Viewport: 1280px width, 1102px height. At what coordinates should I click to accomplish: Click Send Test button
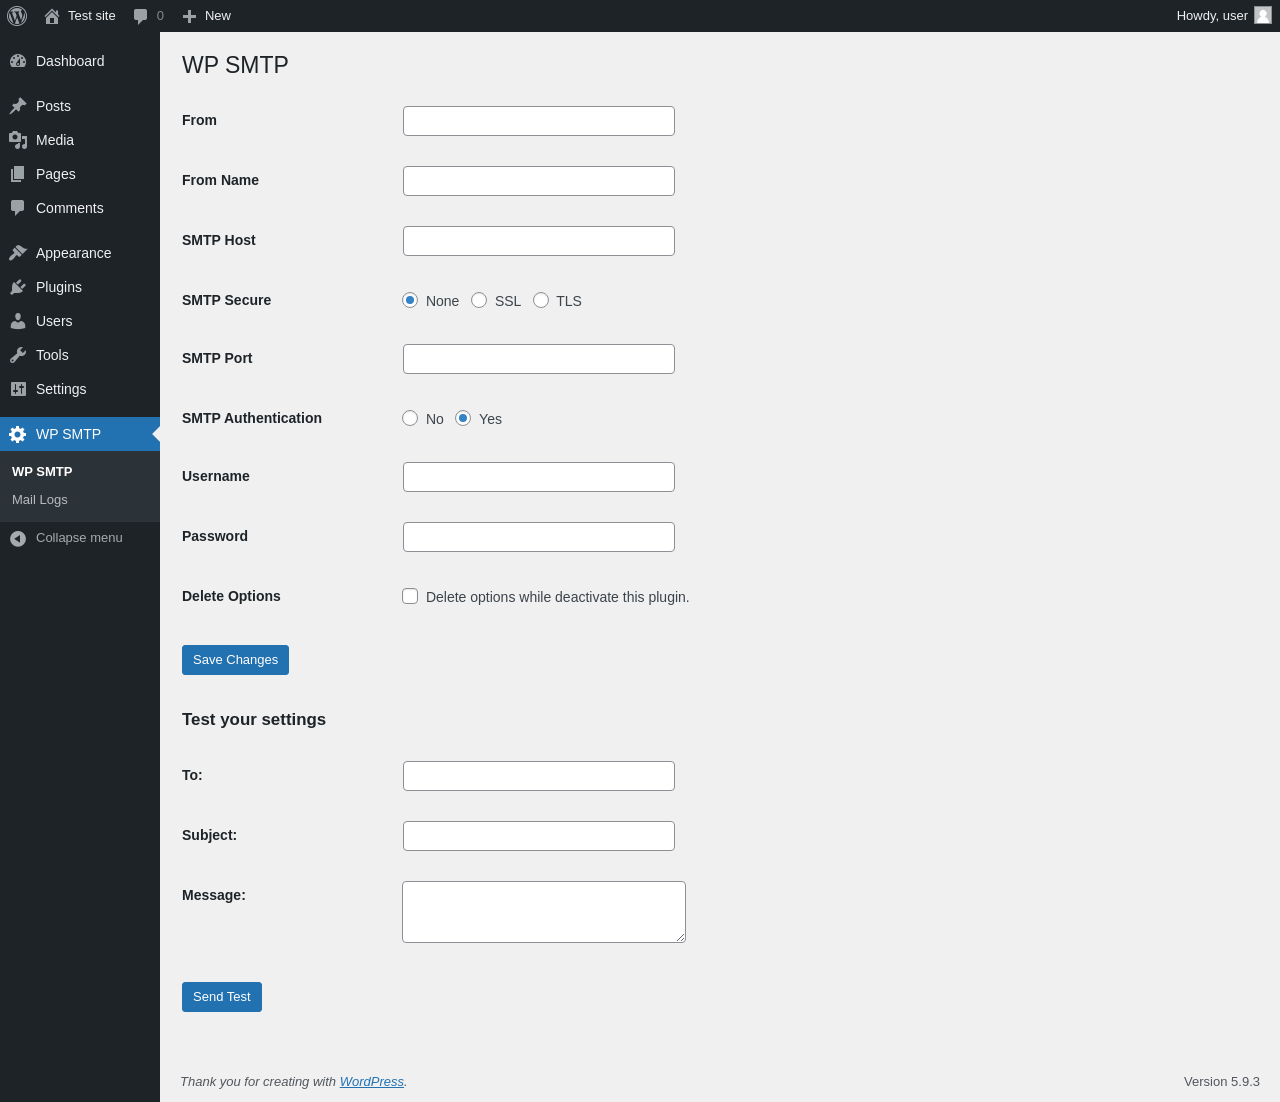(222, 997)
